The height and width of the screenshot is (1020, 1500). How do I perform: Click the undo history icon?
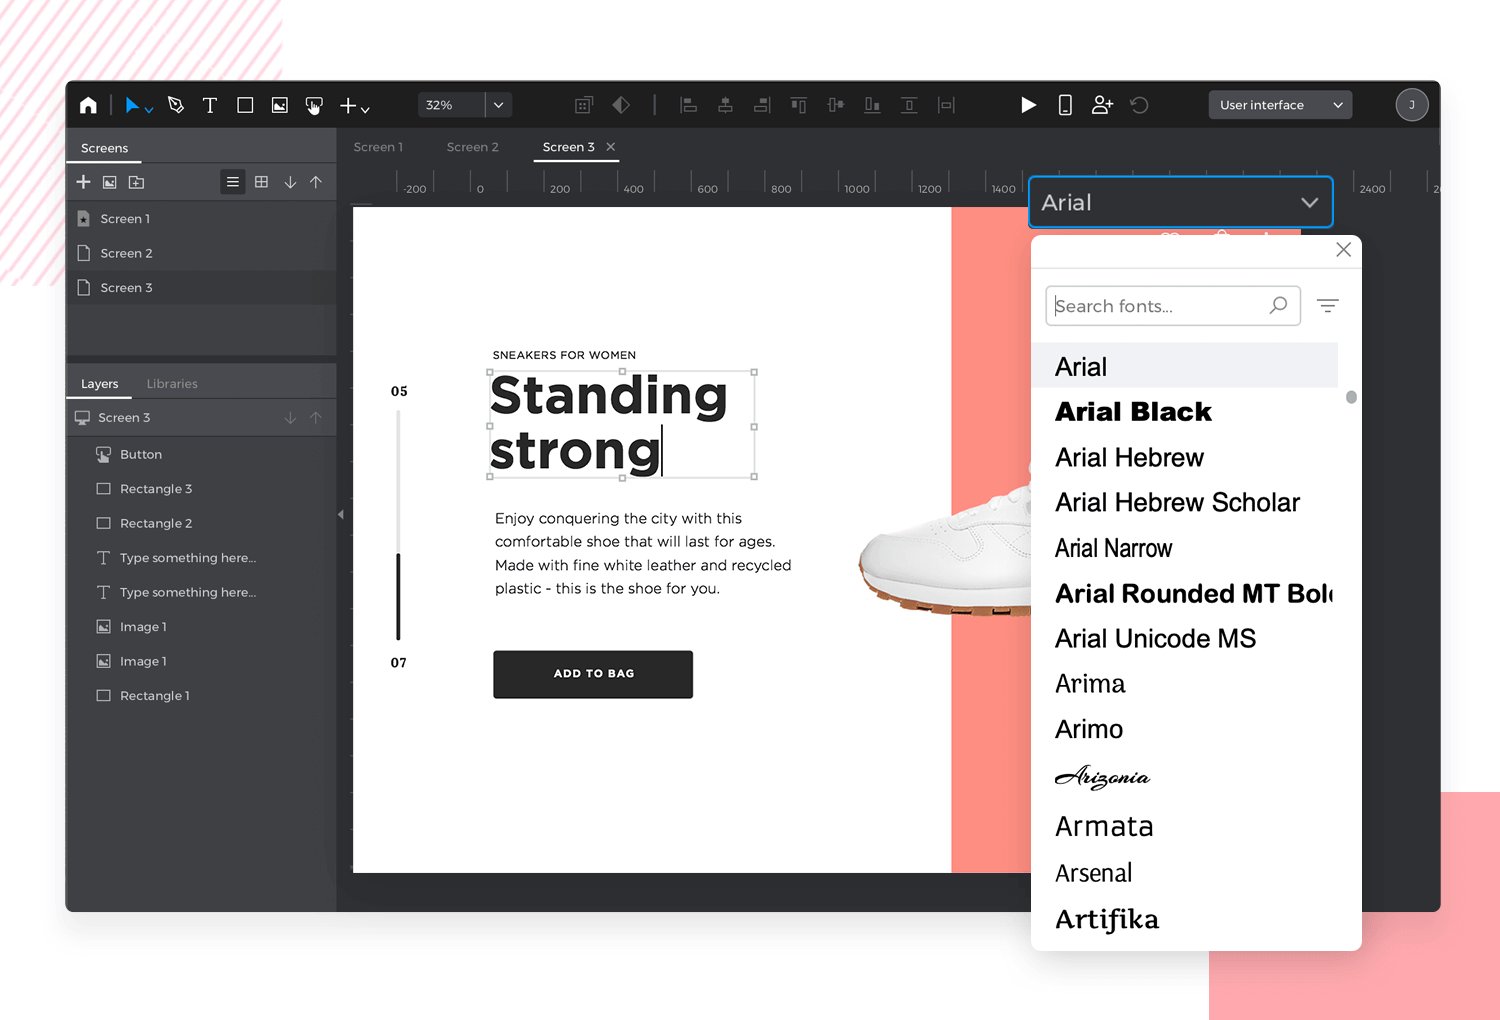[x=1139, y=105]
